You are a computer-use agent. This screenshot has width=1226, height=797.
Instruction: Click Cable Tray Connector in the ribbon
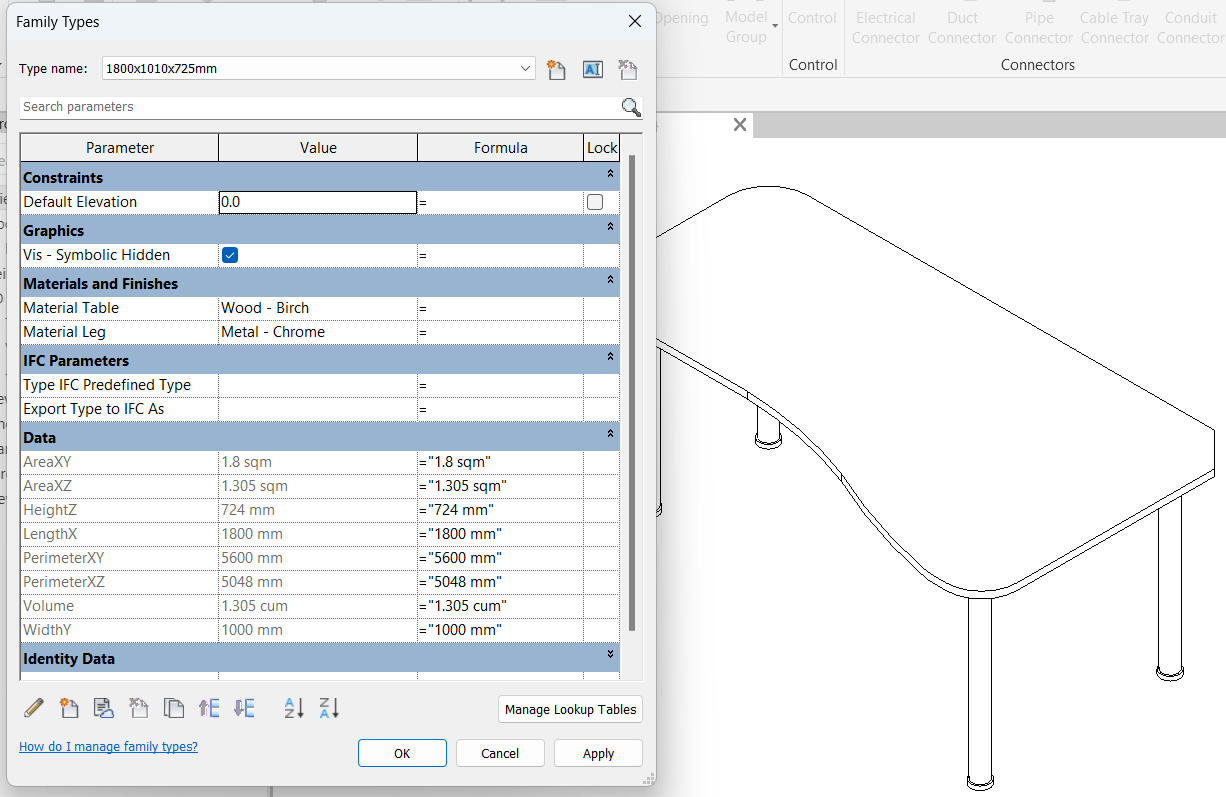(x=1114, y=28)
